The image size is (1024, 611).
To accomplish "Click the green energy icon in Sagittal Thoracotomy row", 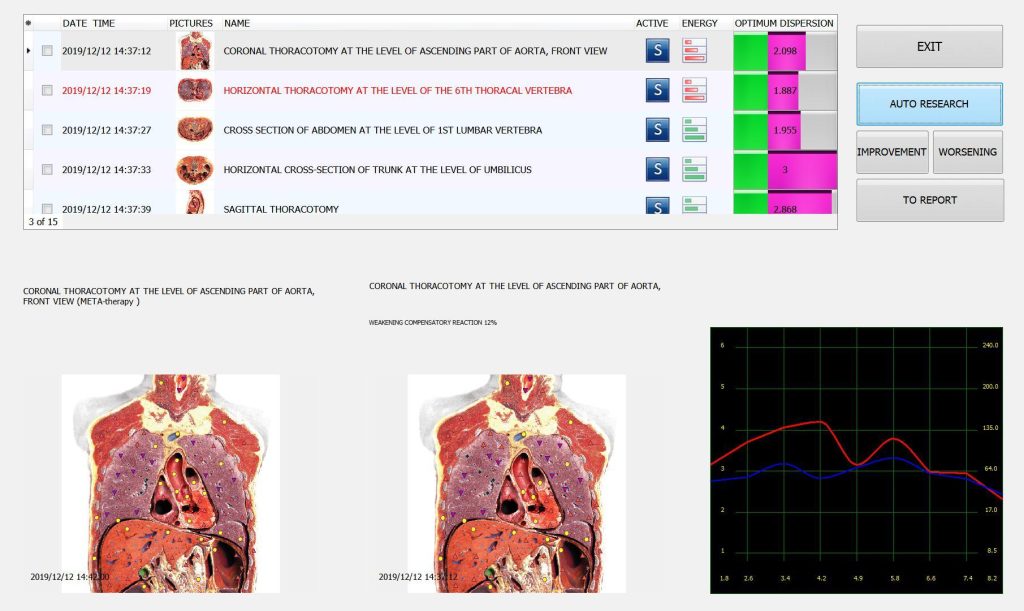I will pos(694,206).
